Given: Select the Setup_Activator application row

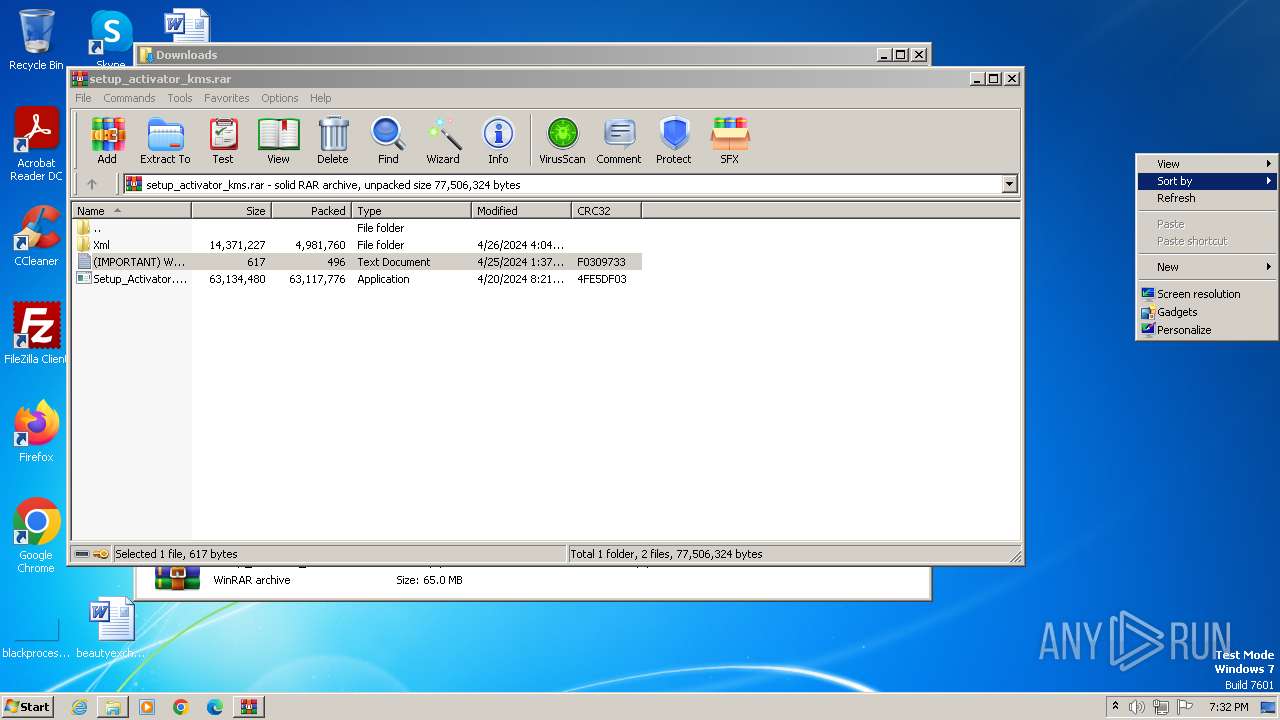Looking at the screenshot, I should 357,279.
